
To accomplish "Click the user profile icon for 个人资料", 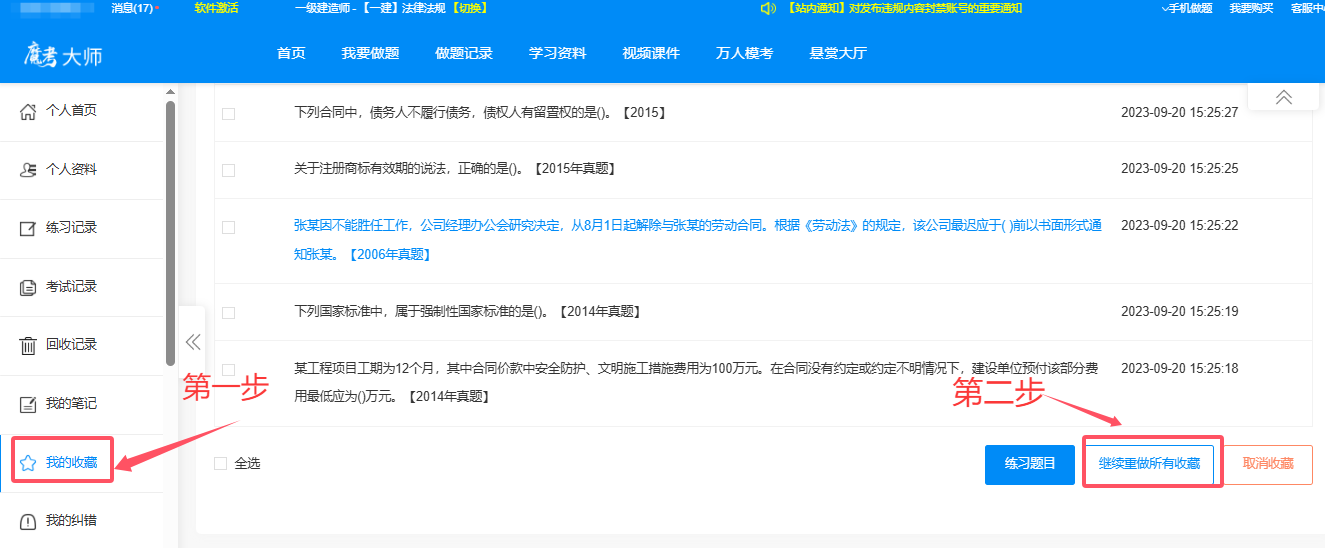I will [x=28, y=170].
